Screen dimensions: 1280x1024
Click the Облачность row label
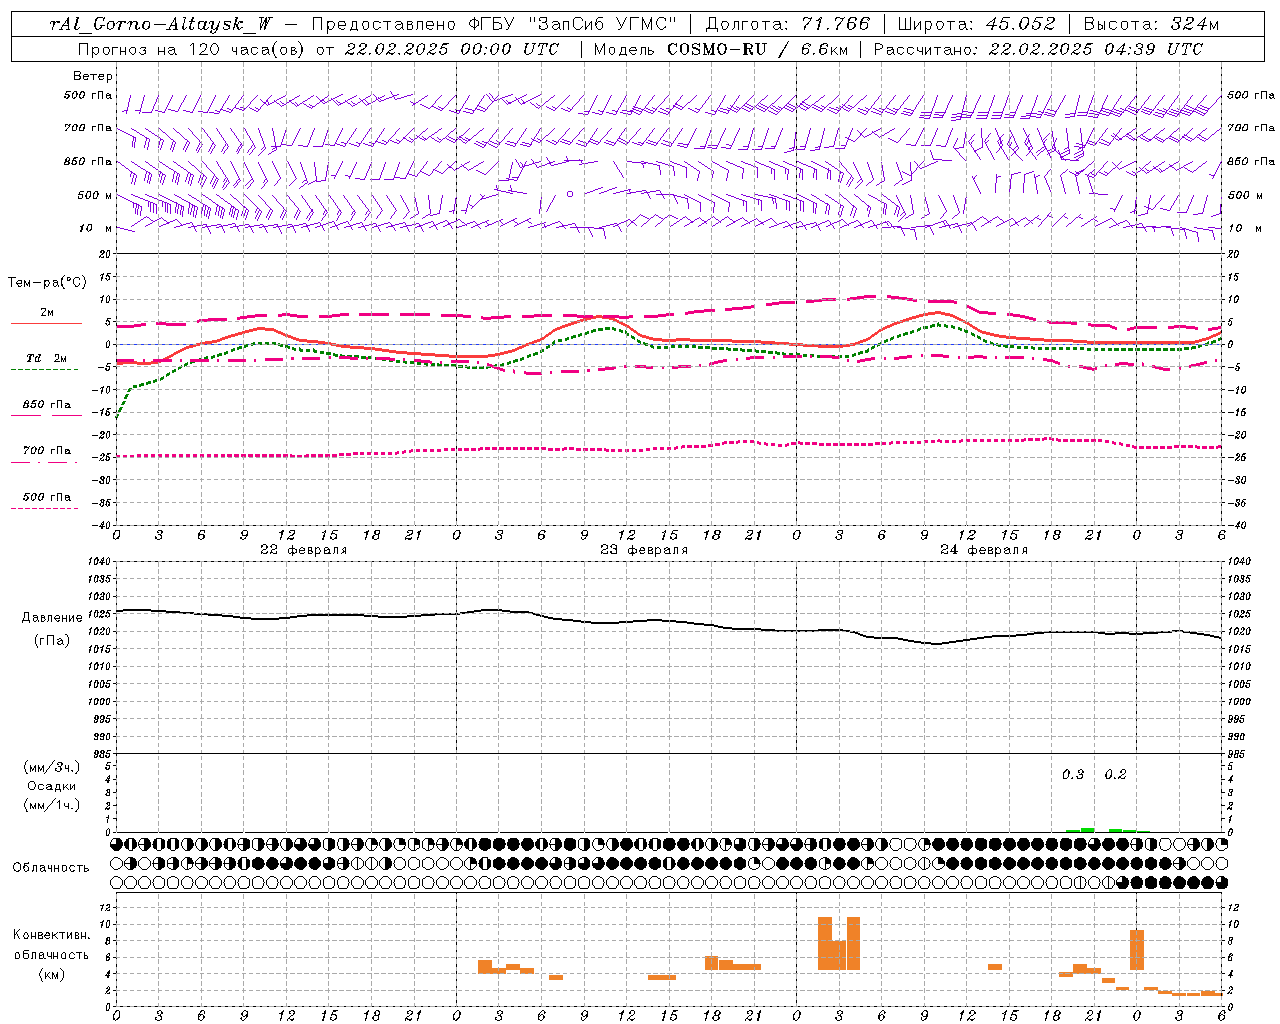pyautogui.click(x=51, y=868)
